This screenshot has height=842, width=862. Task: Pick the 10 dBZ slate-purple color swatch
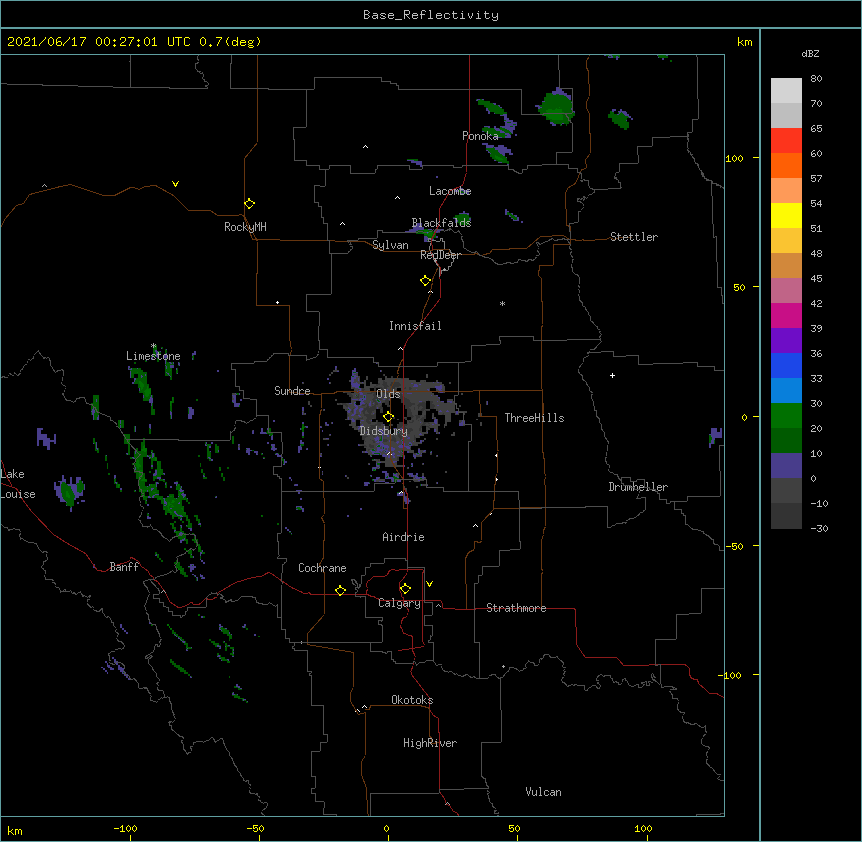(786, 466)
